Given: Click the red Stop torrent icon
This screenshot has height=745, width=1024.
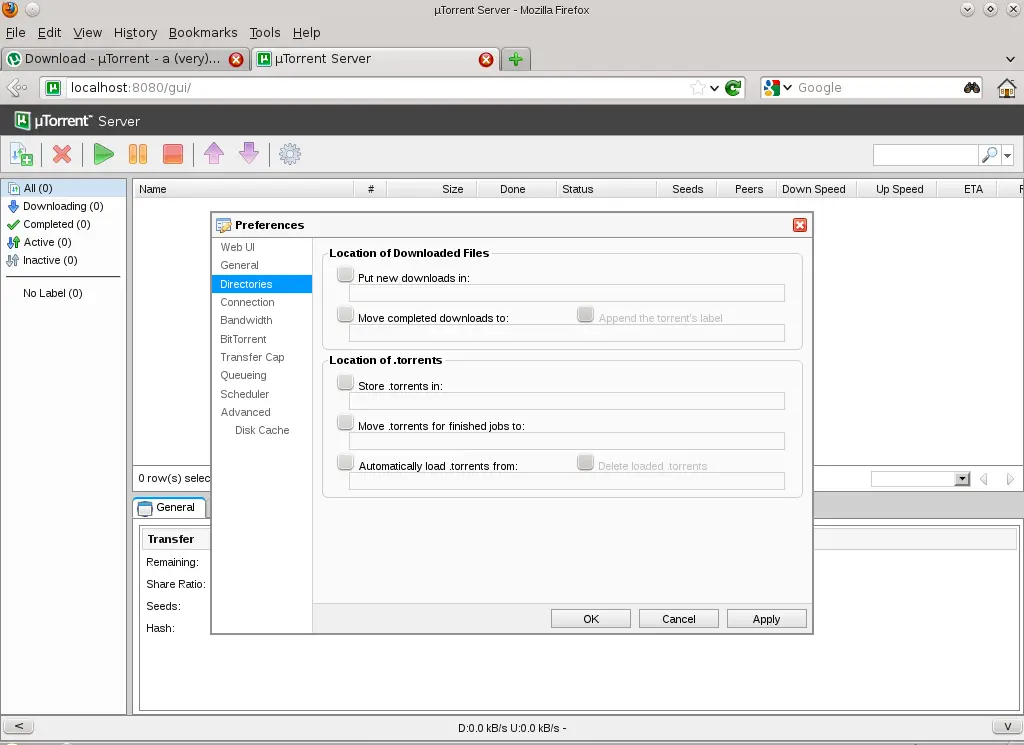Looking at the screenshot, I should 172,155.
